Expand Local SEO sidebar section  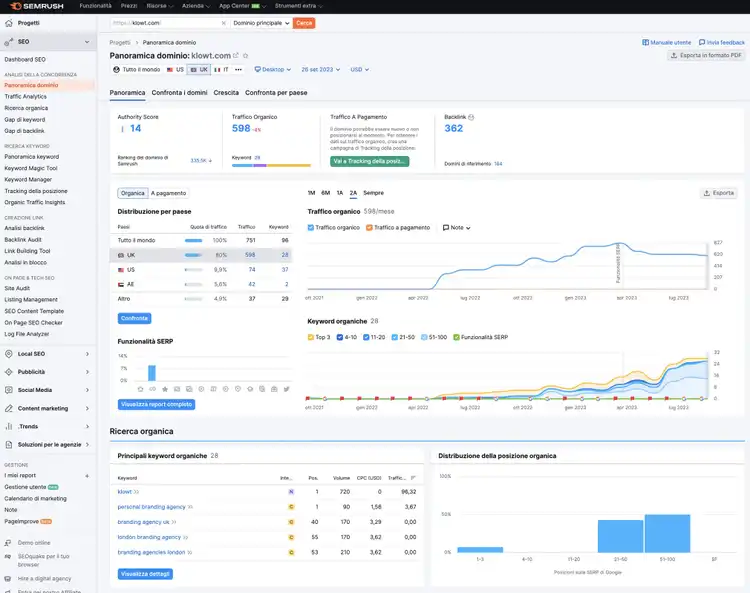pyautogui.click(x=87, y=354)
